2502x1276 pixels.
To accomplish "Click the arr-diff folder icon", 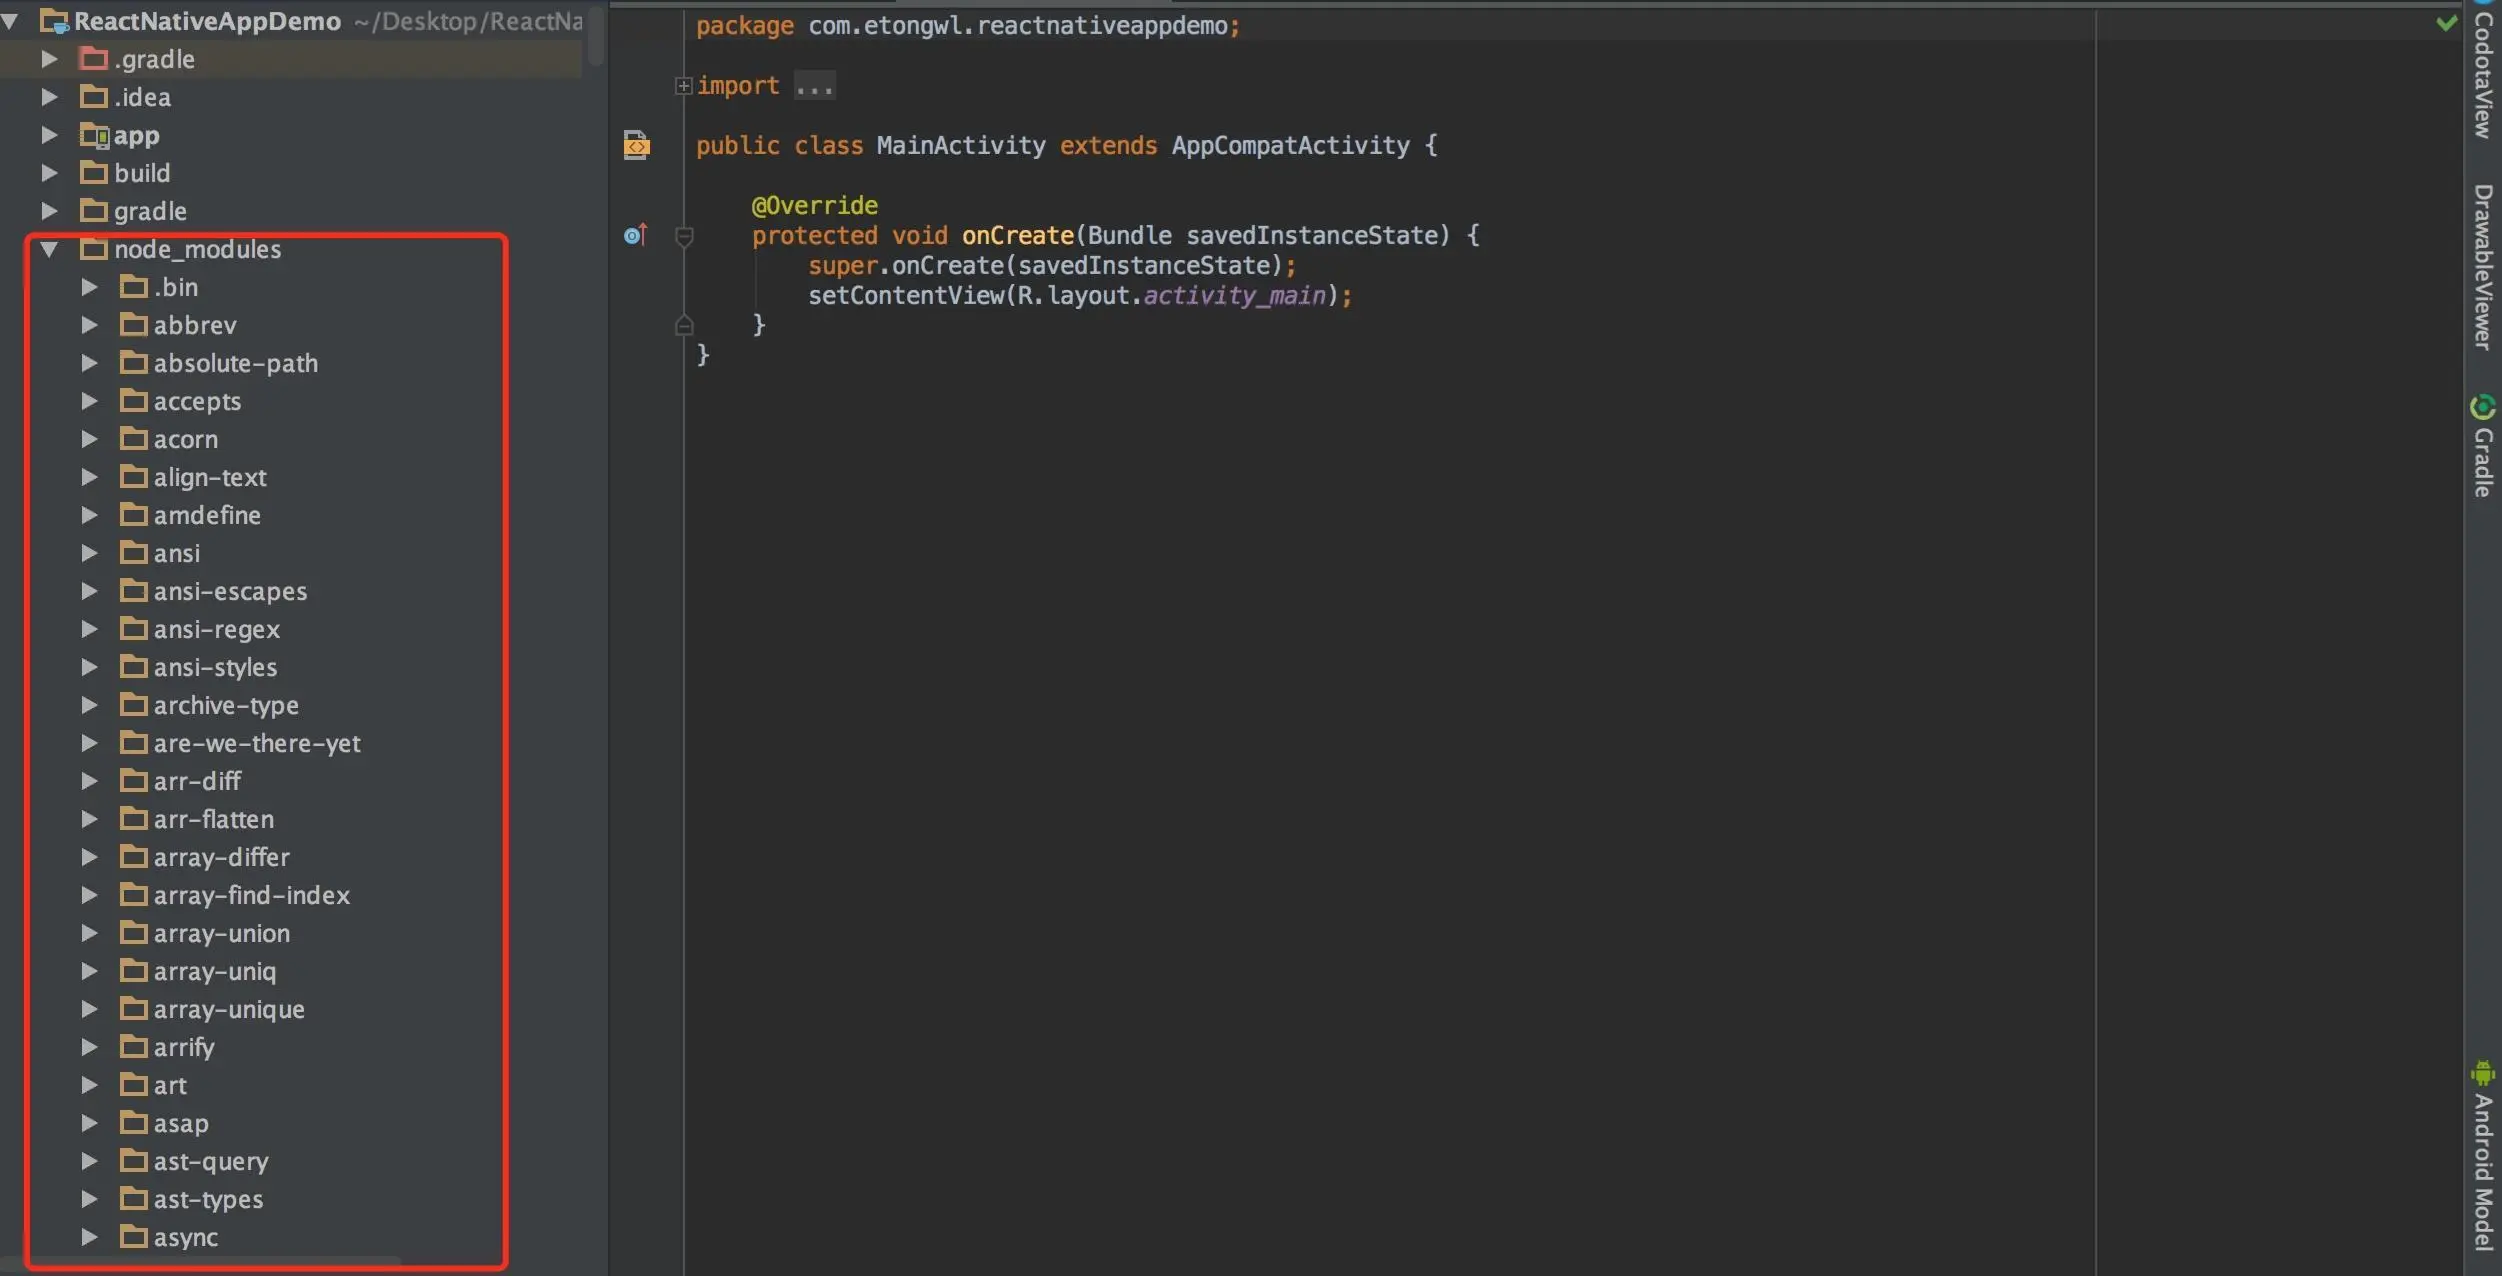I will click(x=134, y=781).
